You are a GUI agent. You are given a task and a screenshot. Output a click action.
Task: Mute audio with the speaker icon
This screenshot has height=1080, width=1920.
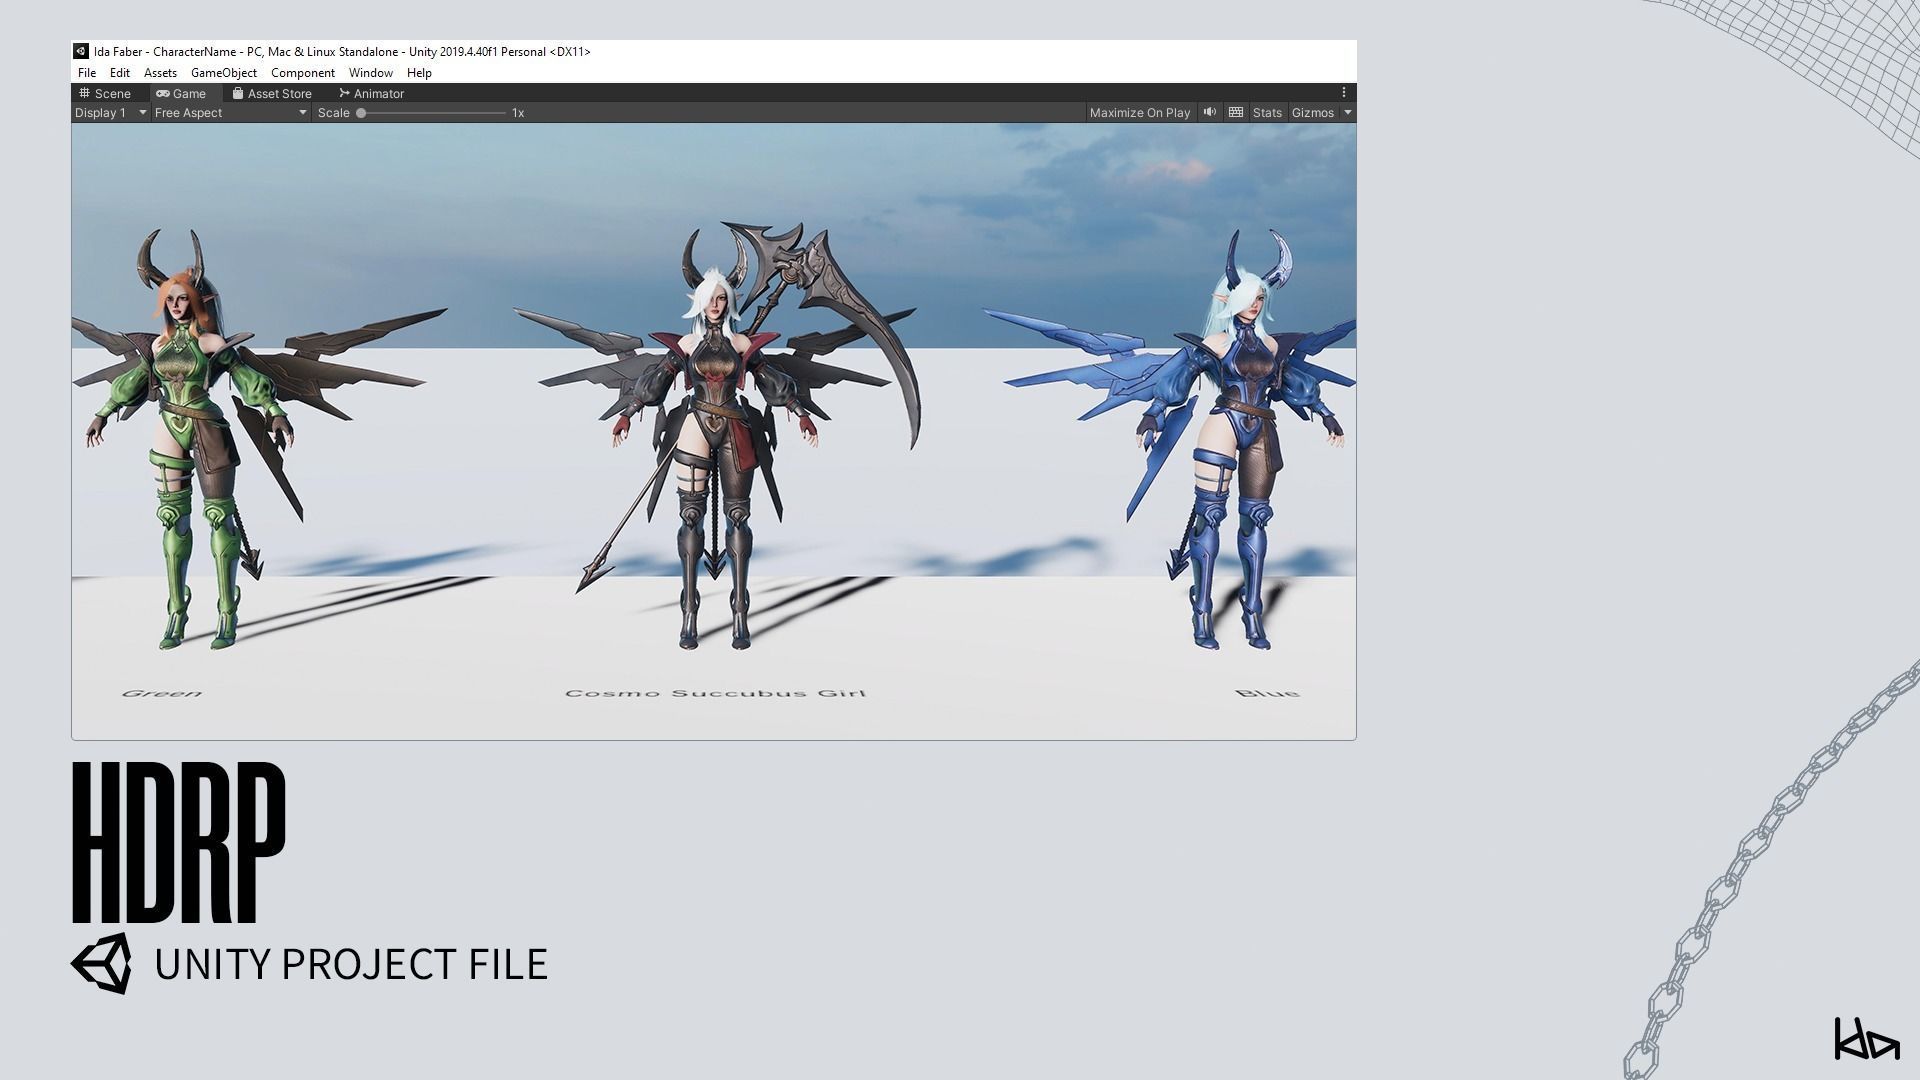click(x=1209, y=112)
